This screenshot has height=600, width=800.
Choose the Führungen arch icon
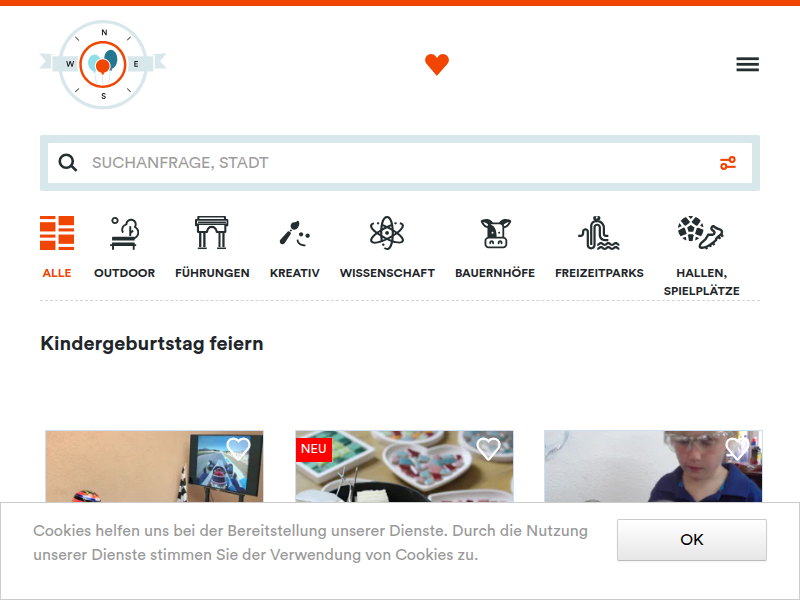212,233
